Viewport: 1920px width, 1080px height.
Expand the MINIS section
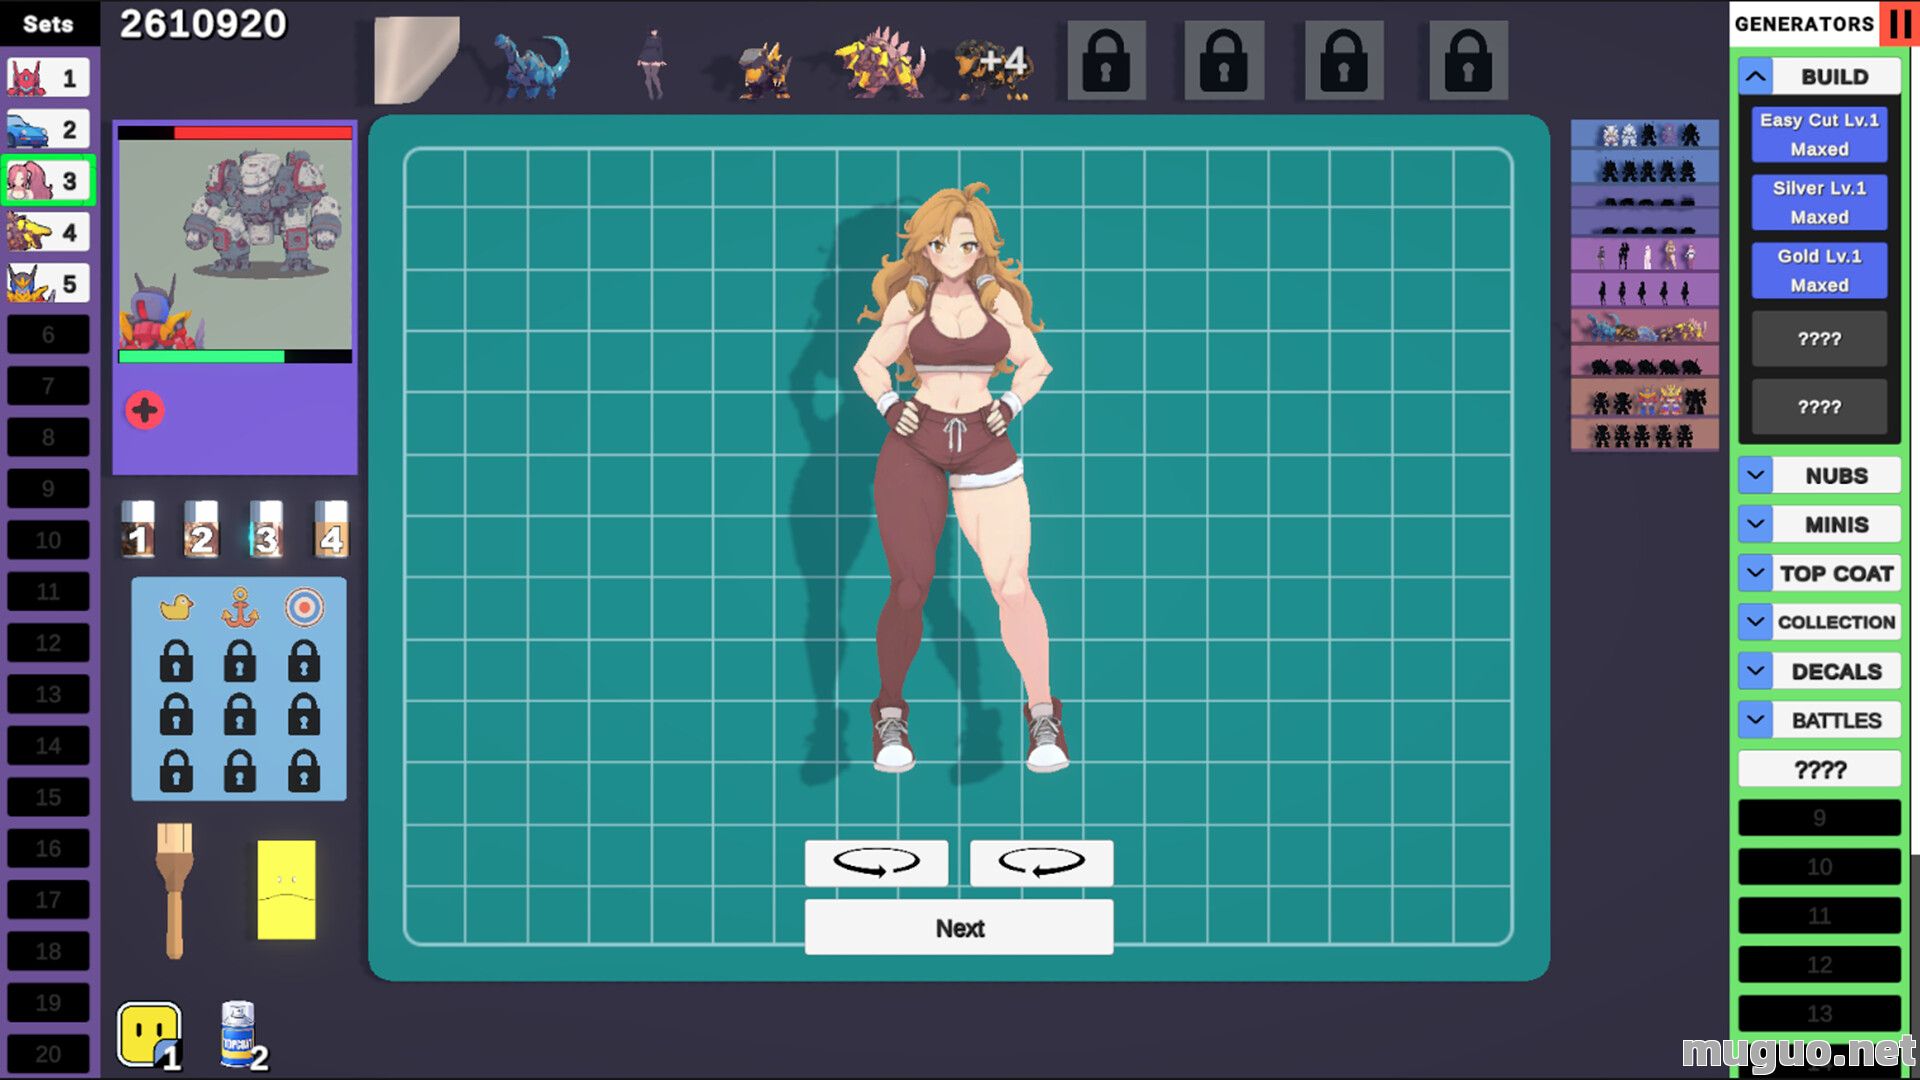1756,524
